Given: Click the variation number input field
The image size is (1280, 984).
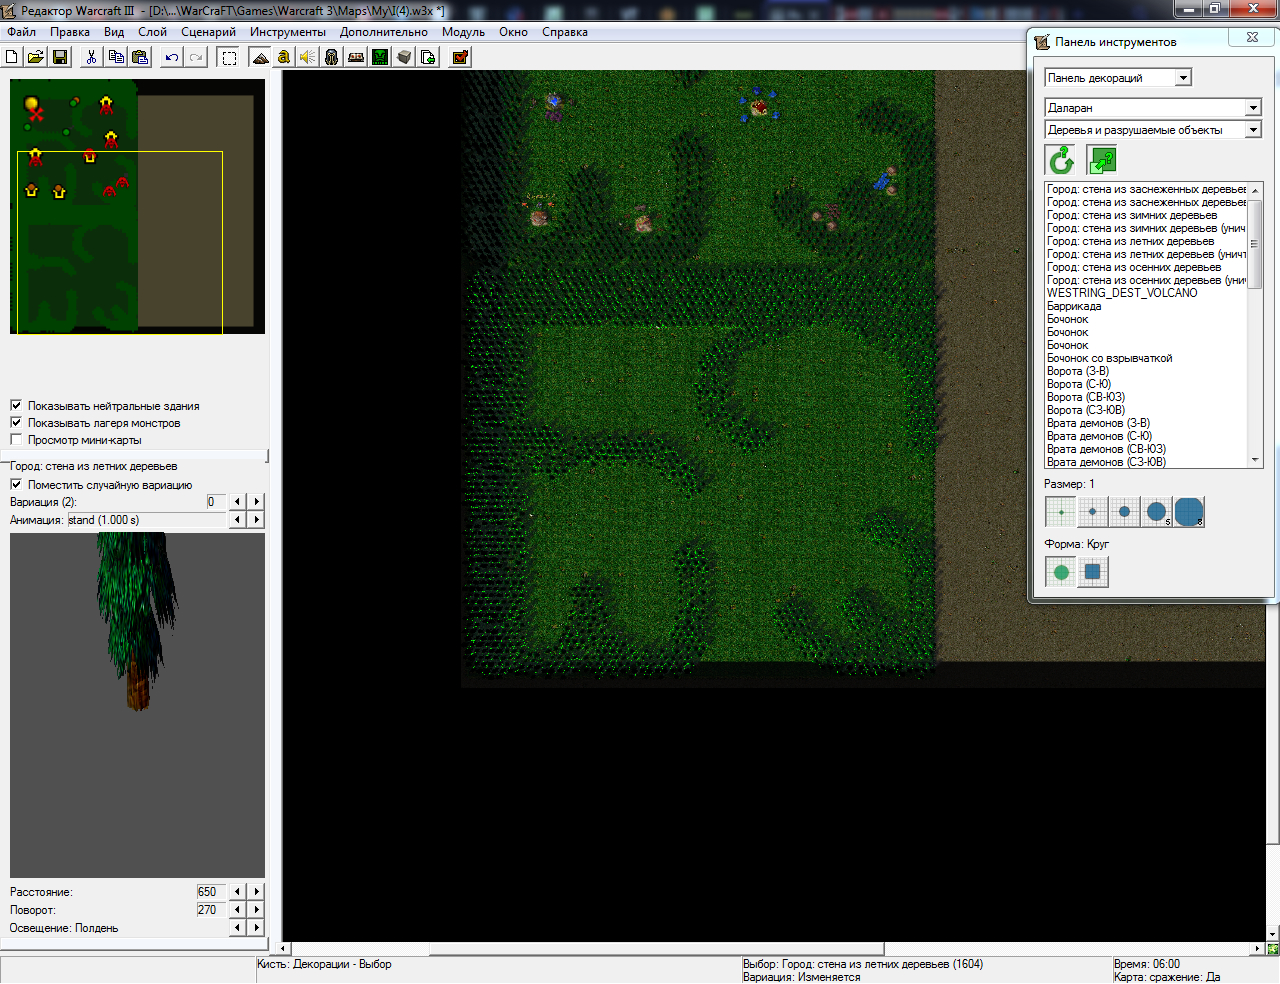Looking at the screenshot, I should pyautogui.click(x=216, y=502).
